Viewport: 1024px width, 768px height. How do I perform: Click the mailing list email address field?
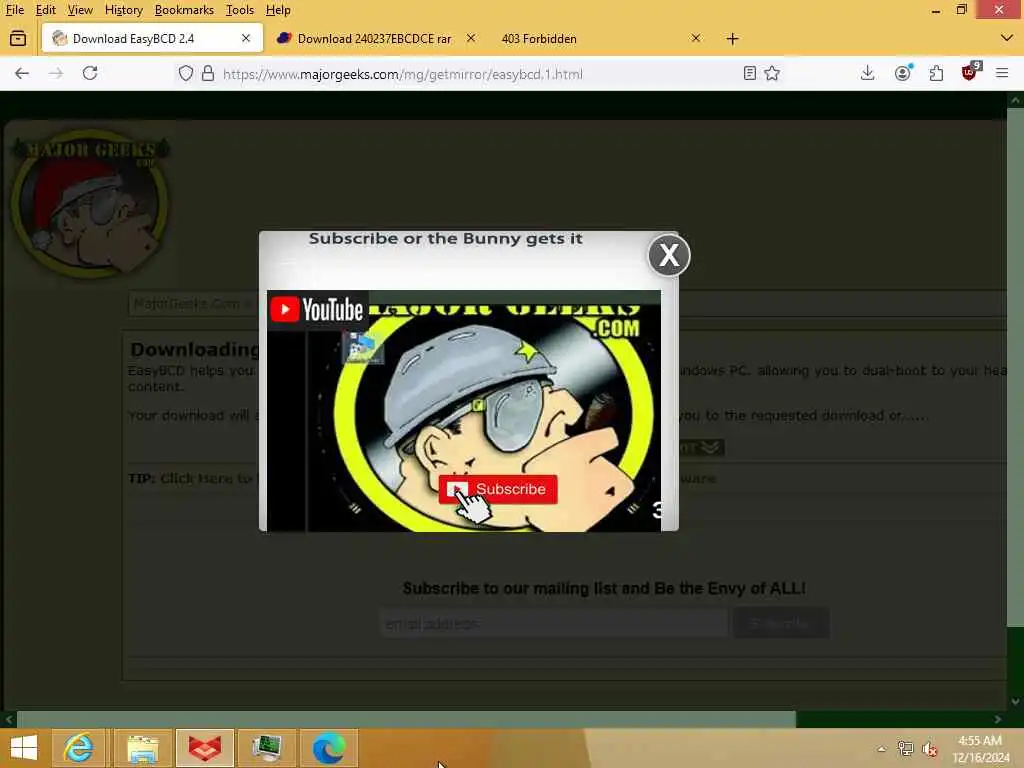coord(553,624)
